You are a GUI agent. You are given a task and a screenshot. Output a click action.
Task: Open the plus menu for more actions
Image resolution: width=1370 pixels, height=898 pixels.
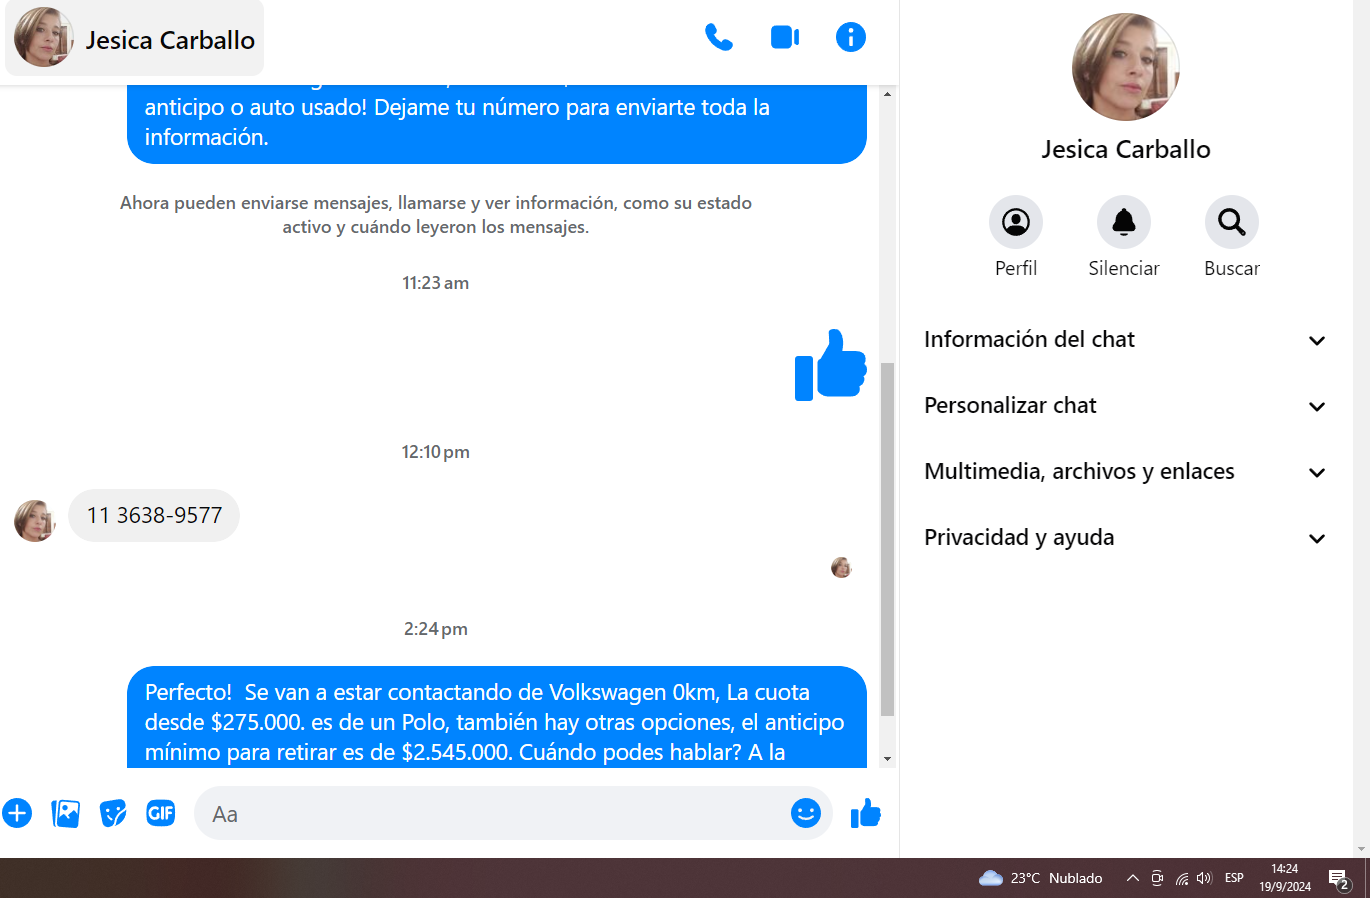tap(17, 813)
